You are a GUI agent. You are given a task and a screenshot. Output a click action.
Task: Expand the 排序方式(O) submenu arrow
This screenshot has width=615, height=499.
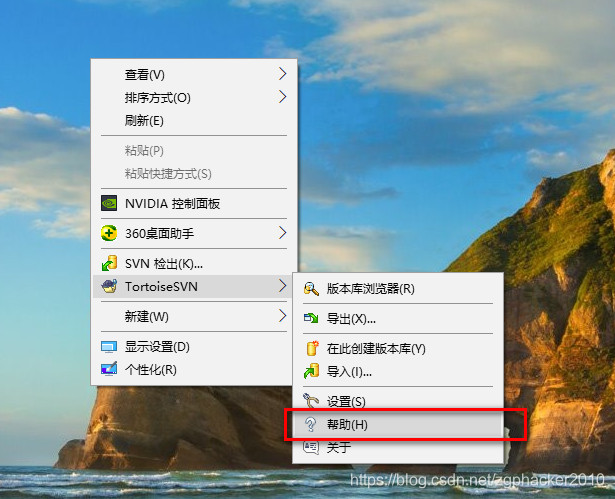(282, 97)
